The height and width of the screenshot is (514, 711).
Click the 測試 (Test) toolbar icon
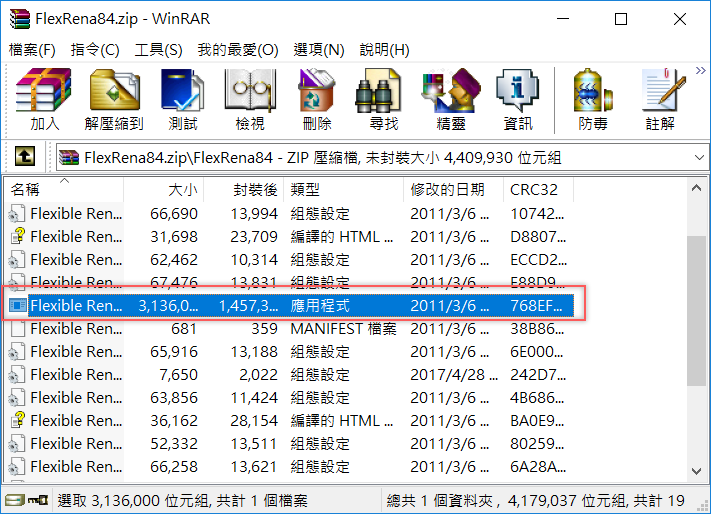[183, 99]
